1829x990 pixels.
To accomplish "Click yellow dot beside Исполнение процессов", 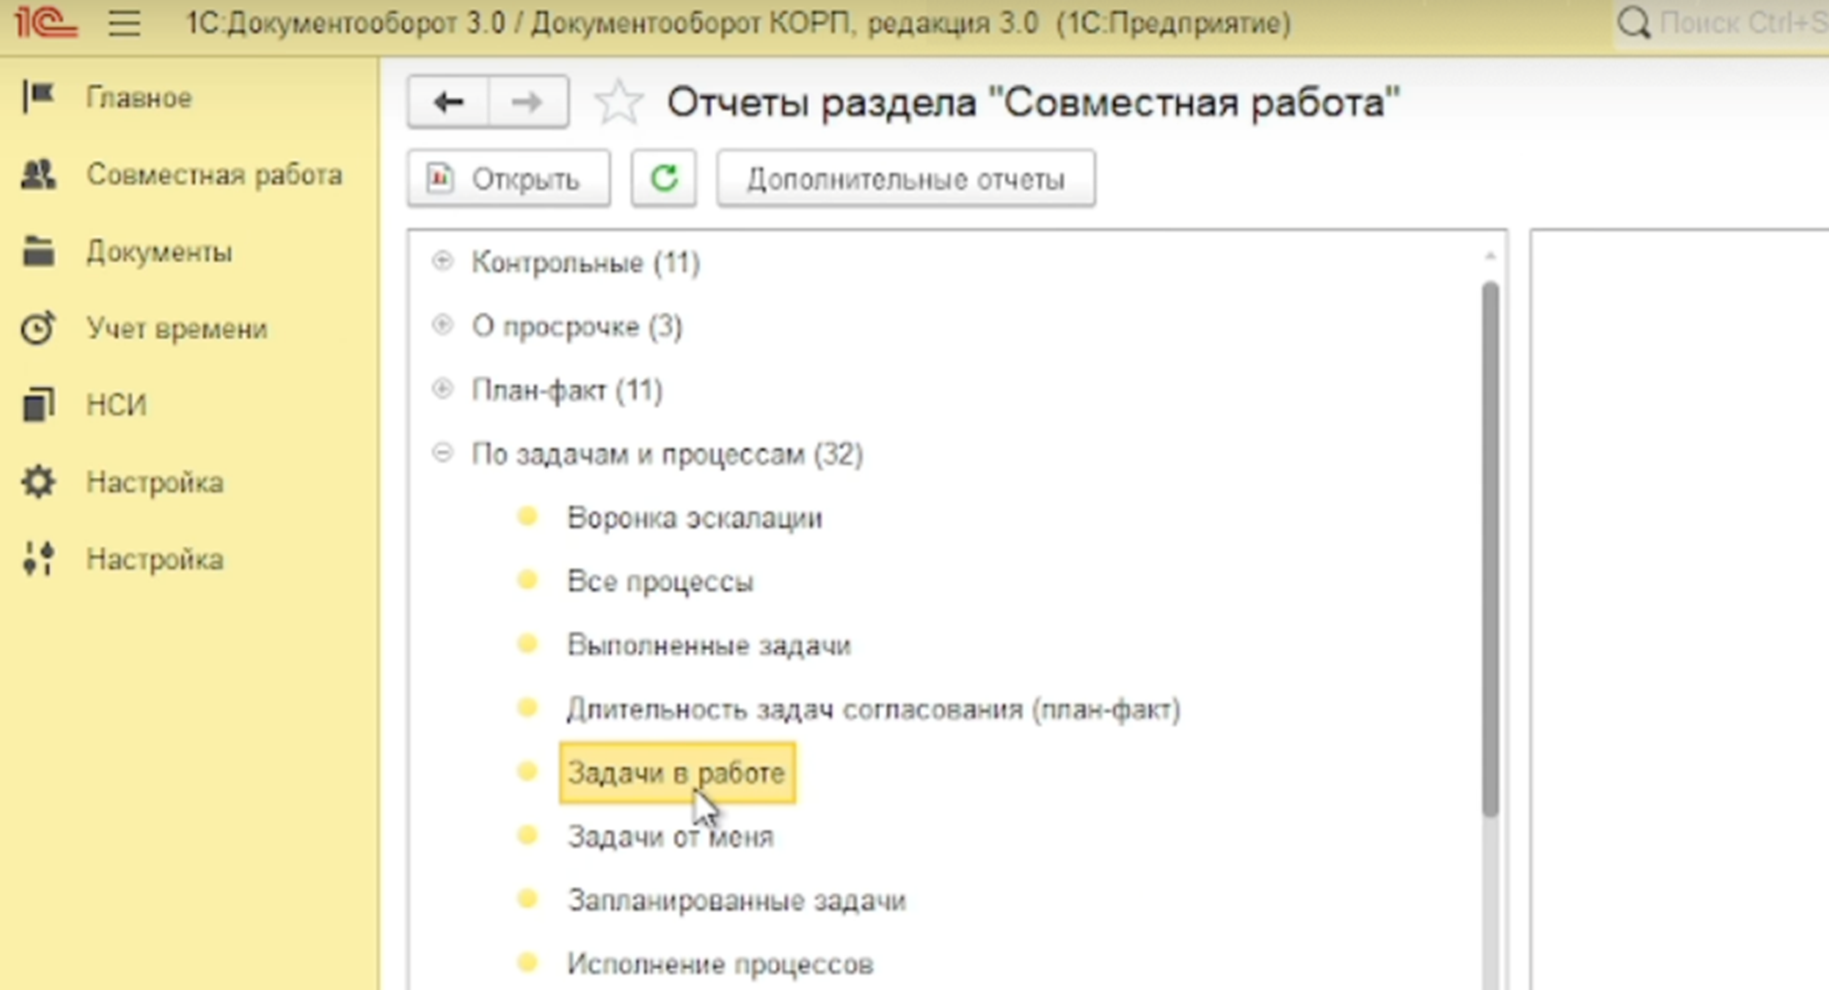I will coord(527,963).
